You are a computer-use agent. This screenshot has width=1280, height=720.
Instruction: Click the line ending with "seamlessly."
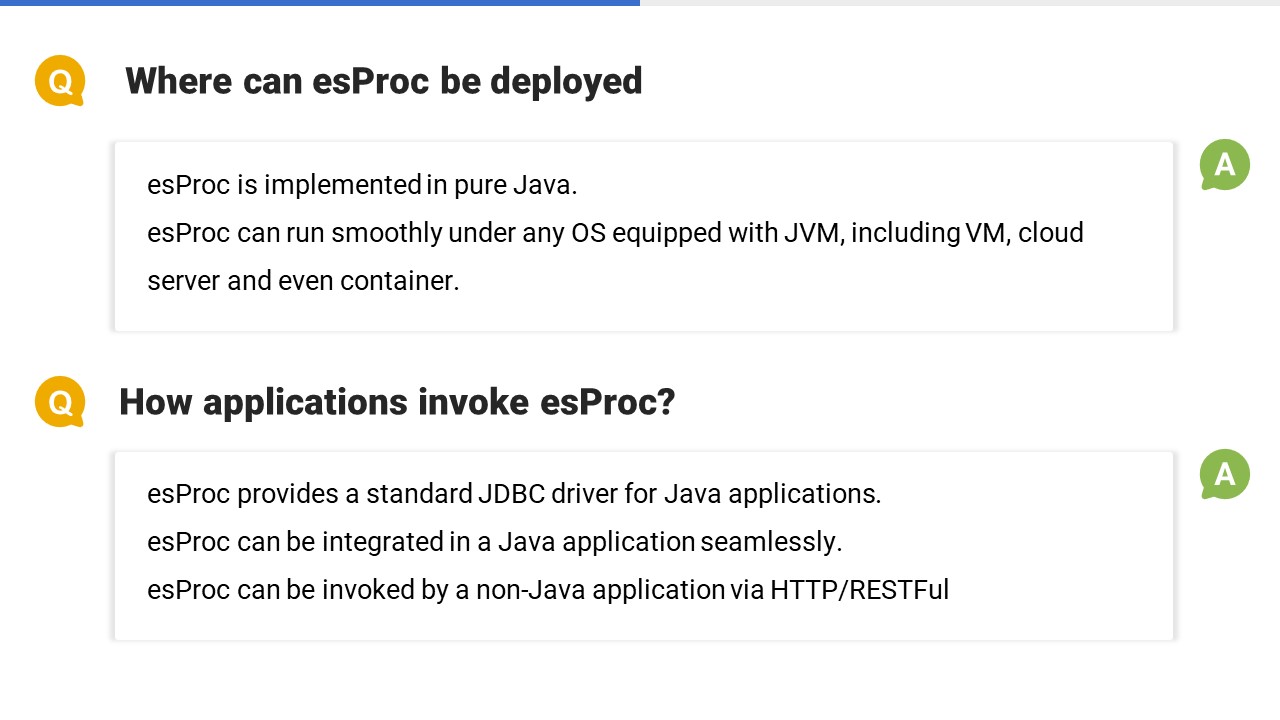click(494, 542)
